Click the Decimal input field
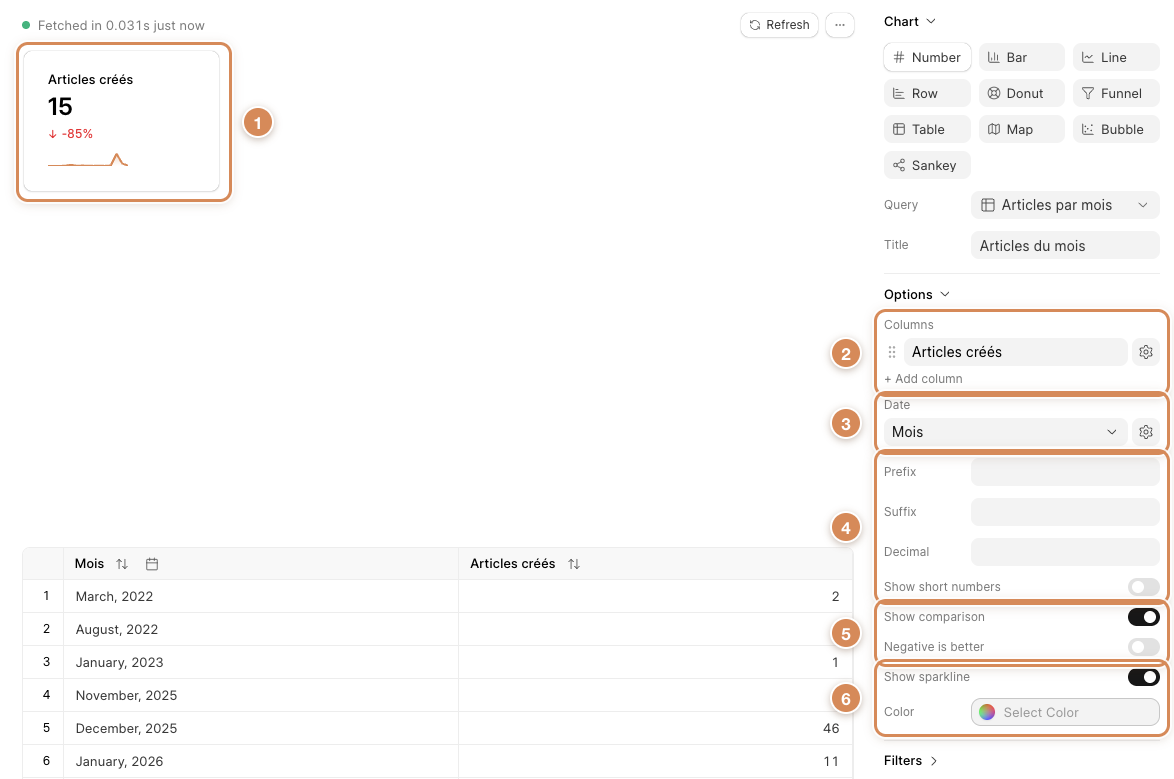Image resolution: width=1174 pixels, height=779 pixels. 1065,552
